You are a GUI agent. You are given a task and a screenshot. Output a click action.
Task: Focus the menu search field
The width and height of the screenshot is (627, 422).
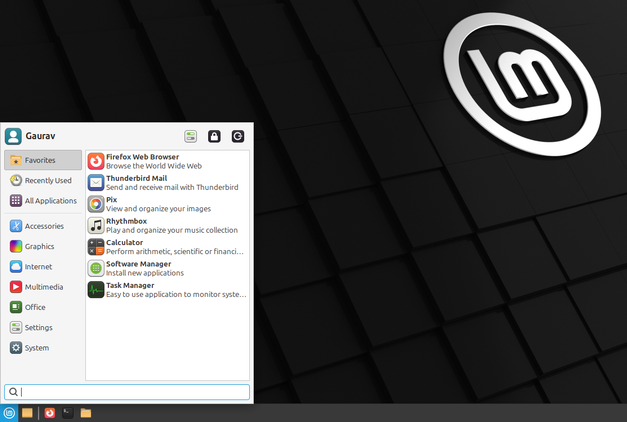pyautogui.click(x=127, y=392)
